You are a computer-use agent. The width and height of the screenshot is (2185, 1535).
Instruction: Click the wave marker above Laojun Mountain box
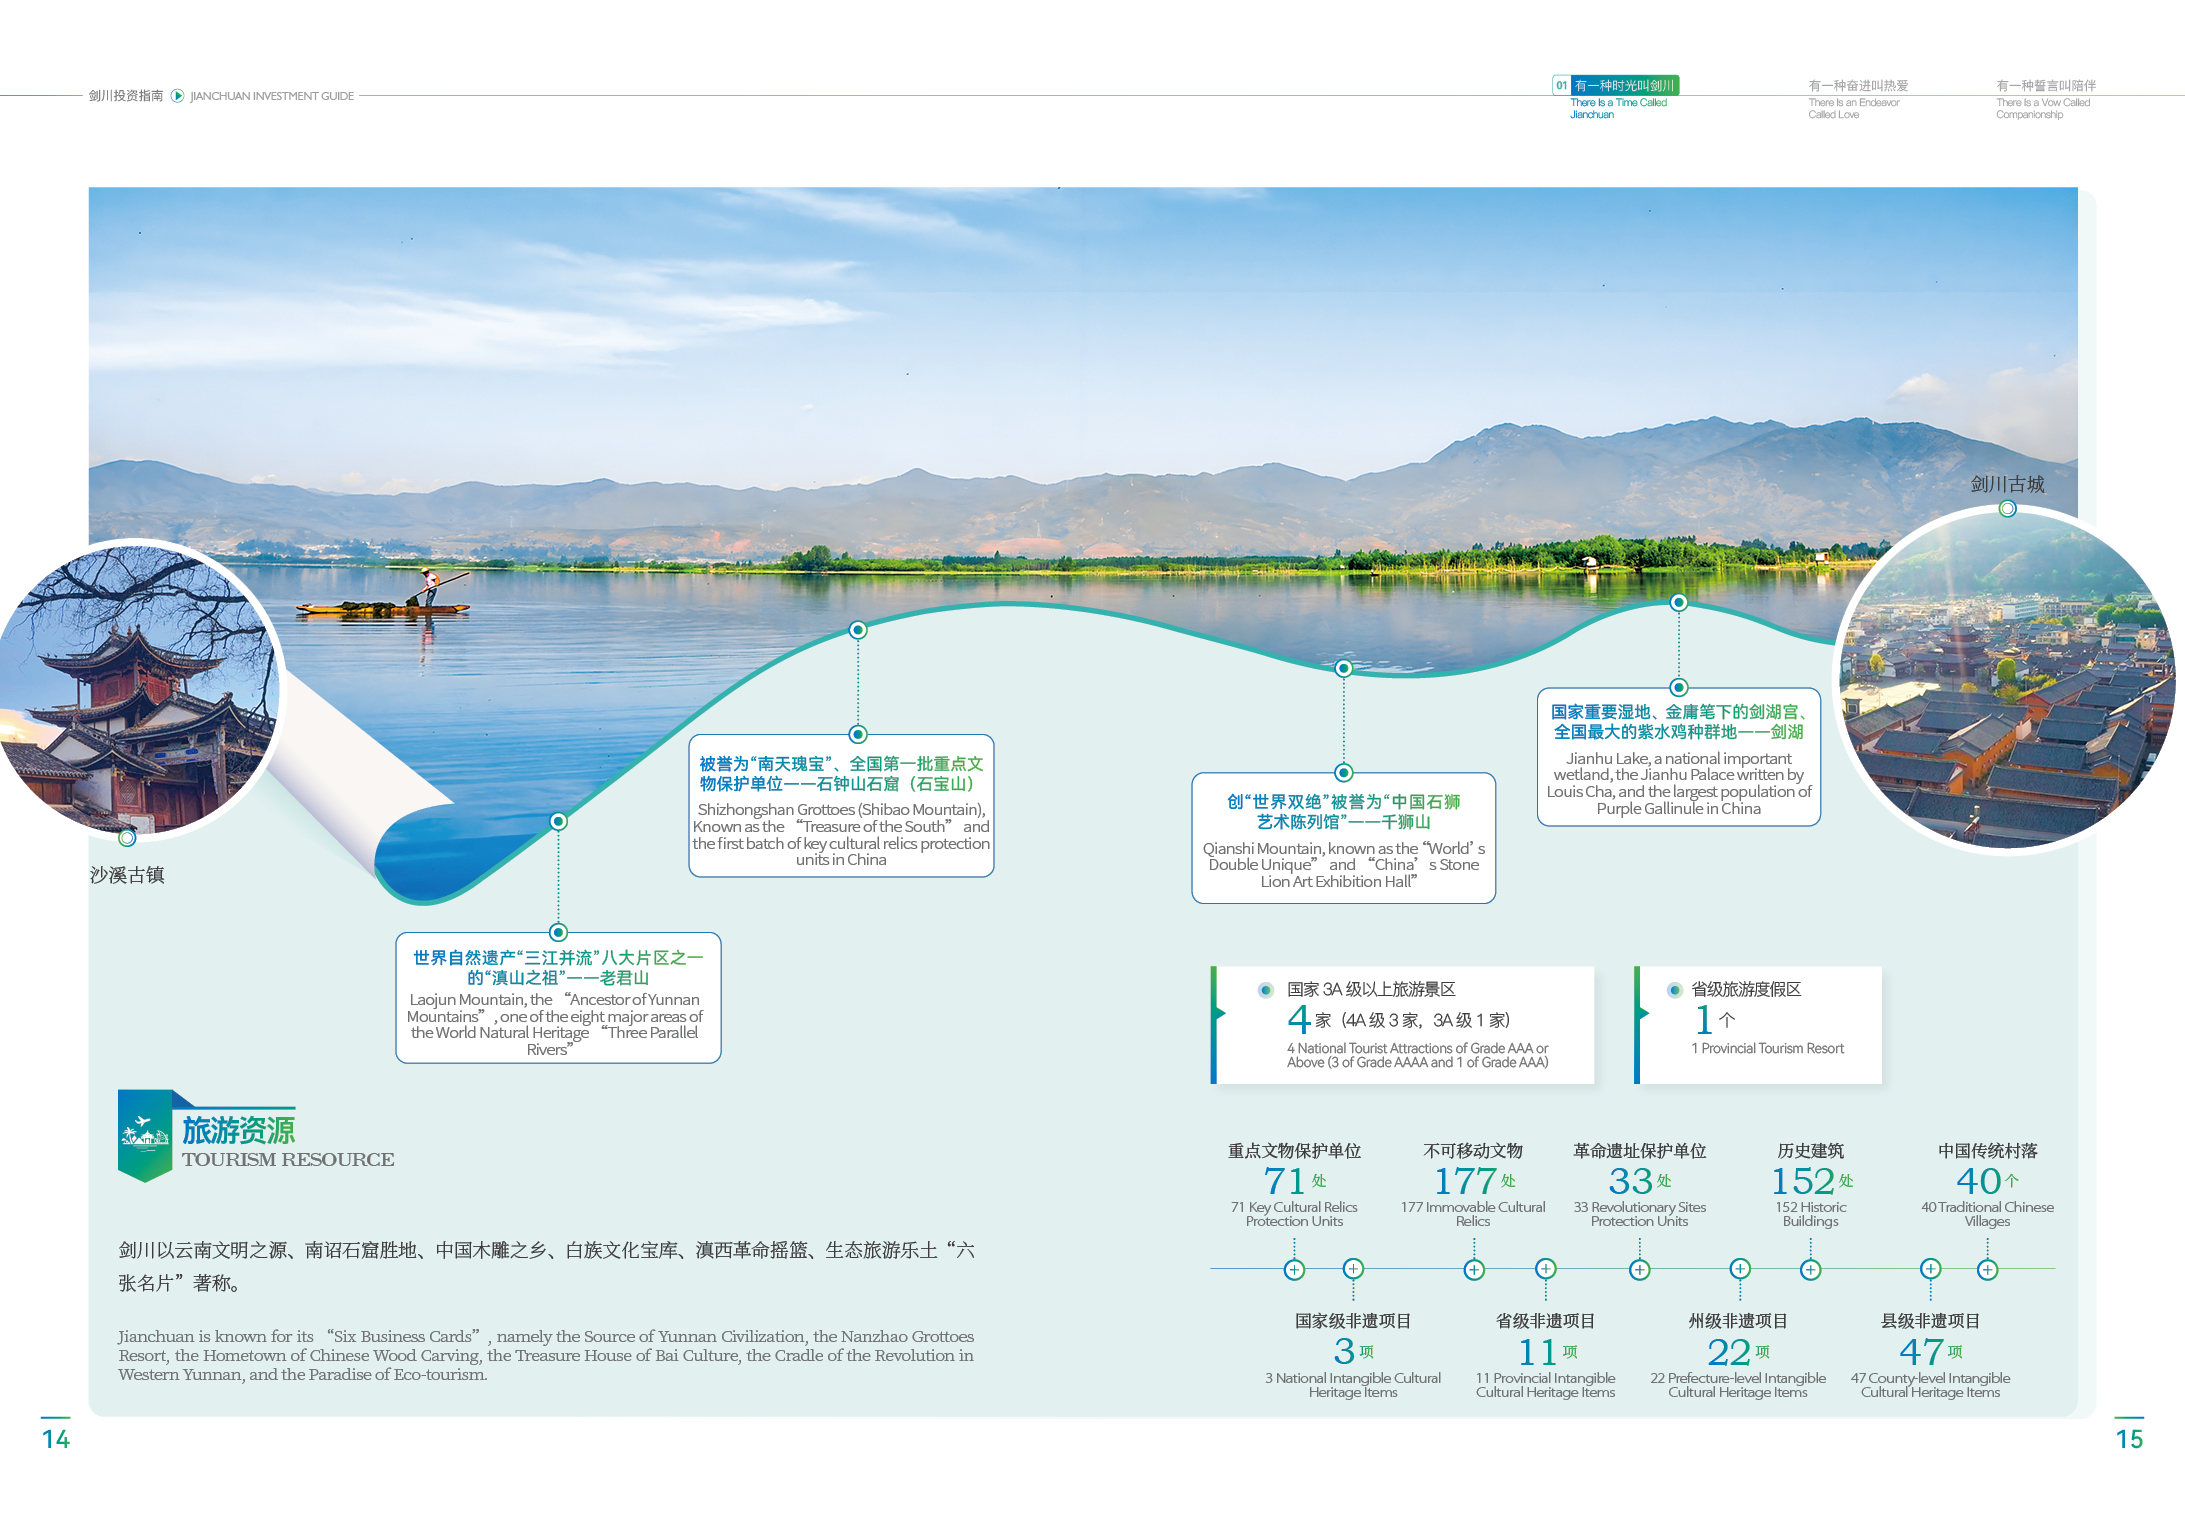(x=559, y=821)
